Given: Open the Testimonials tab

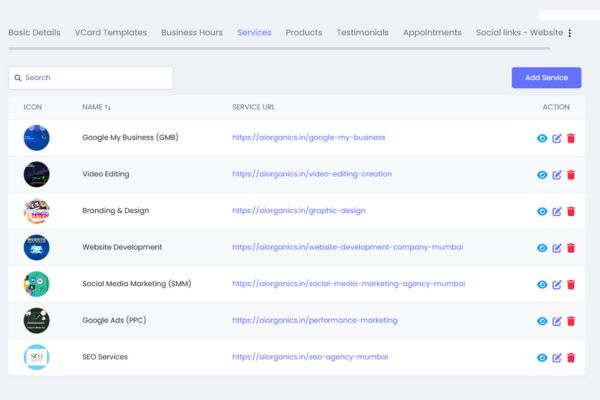Looking at the screenshot, I should pyautogui.click(x=362, y=33).
